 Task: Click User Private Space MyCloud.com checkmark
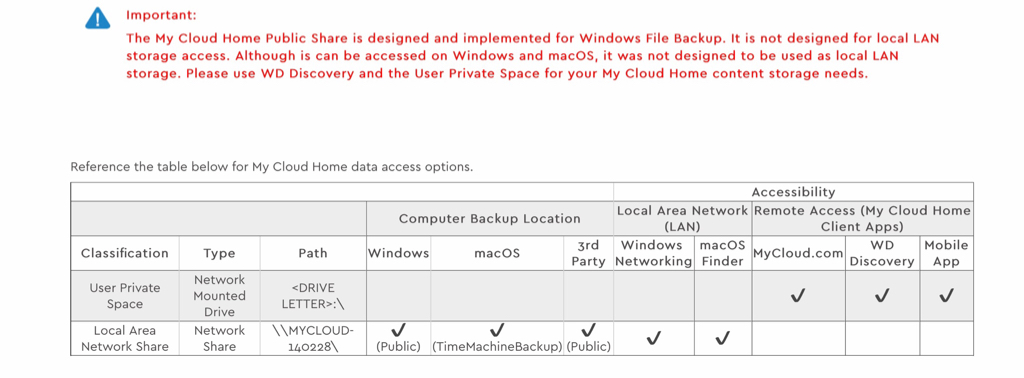[797, 296]
